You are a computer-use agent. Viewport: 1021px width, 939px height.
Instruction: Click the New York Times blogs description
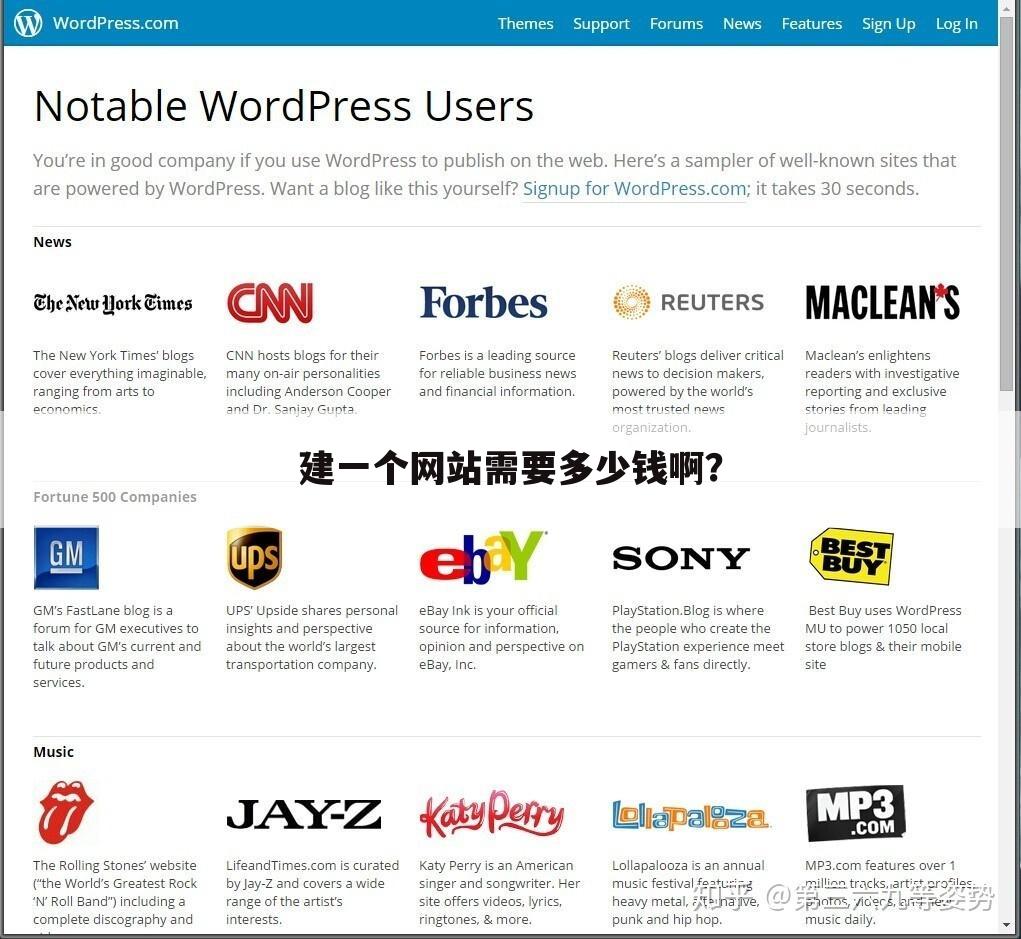click(x=120, y=382)
